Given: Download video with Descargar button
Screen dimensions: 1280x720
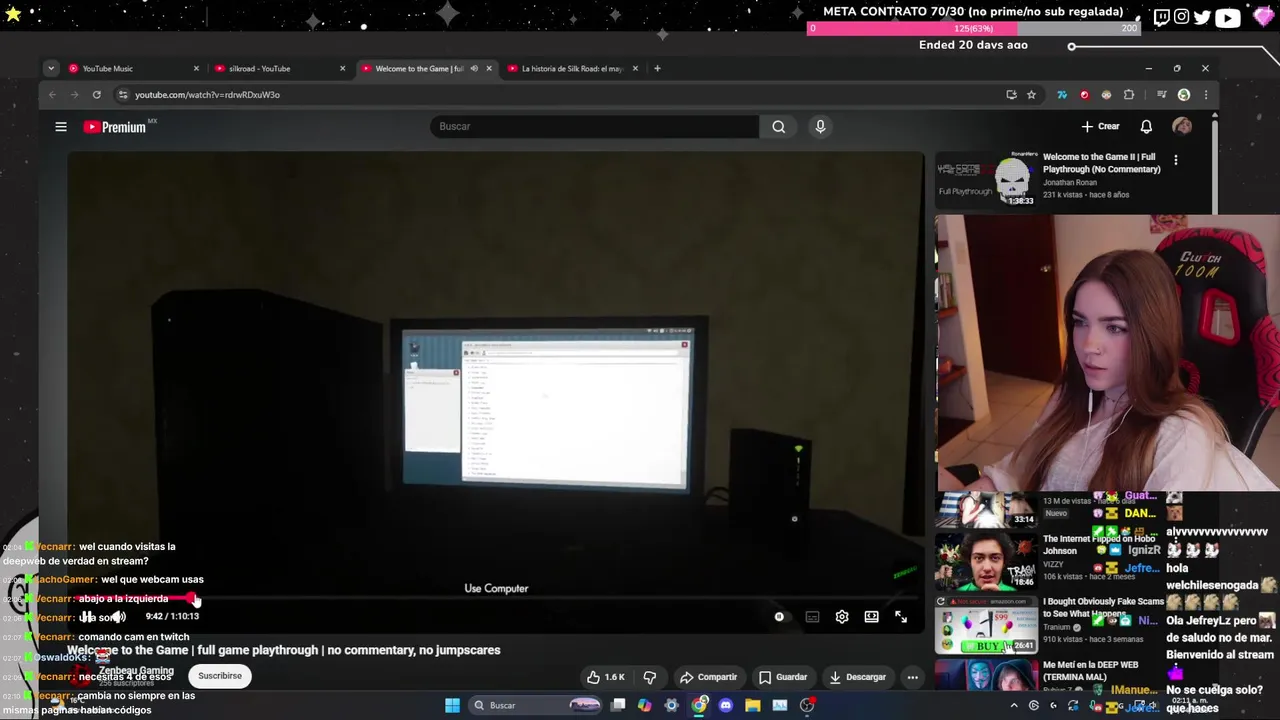Looking at the screenshot, I should point(858,677).
